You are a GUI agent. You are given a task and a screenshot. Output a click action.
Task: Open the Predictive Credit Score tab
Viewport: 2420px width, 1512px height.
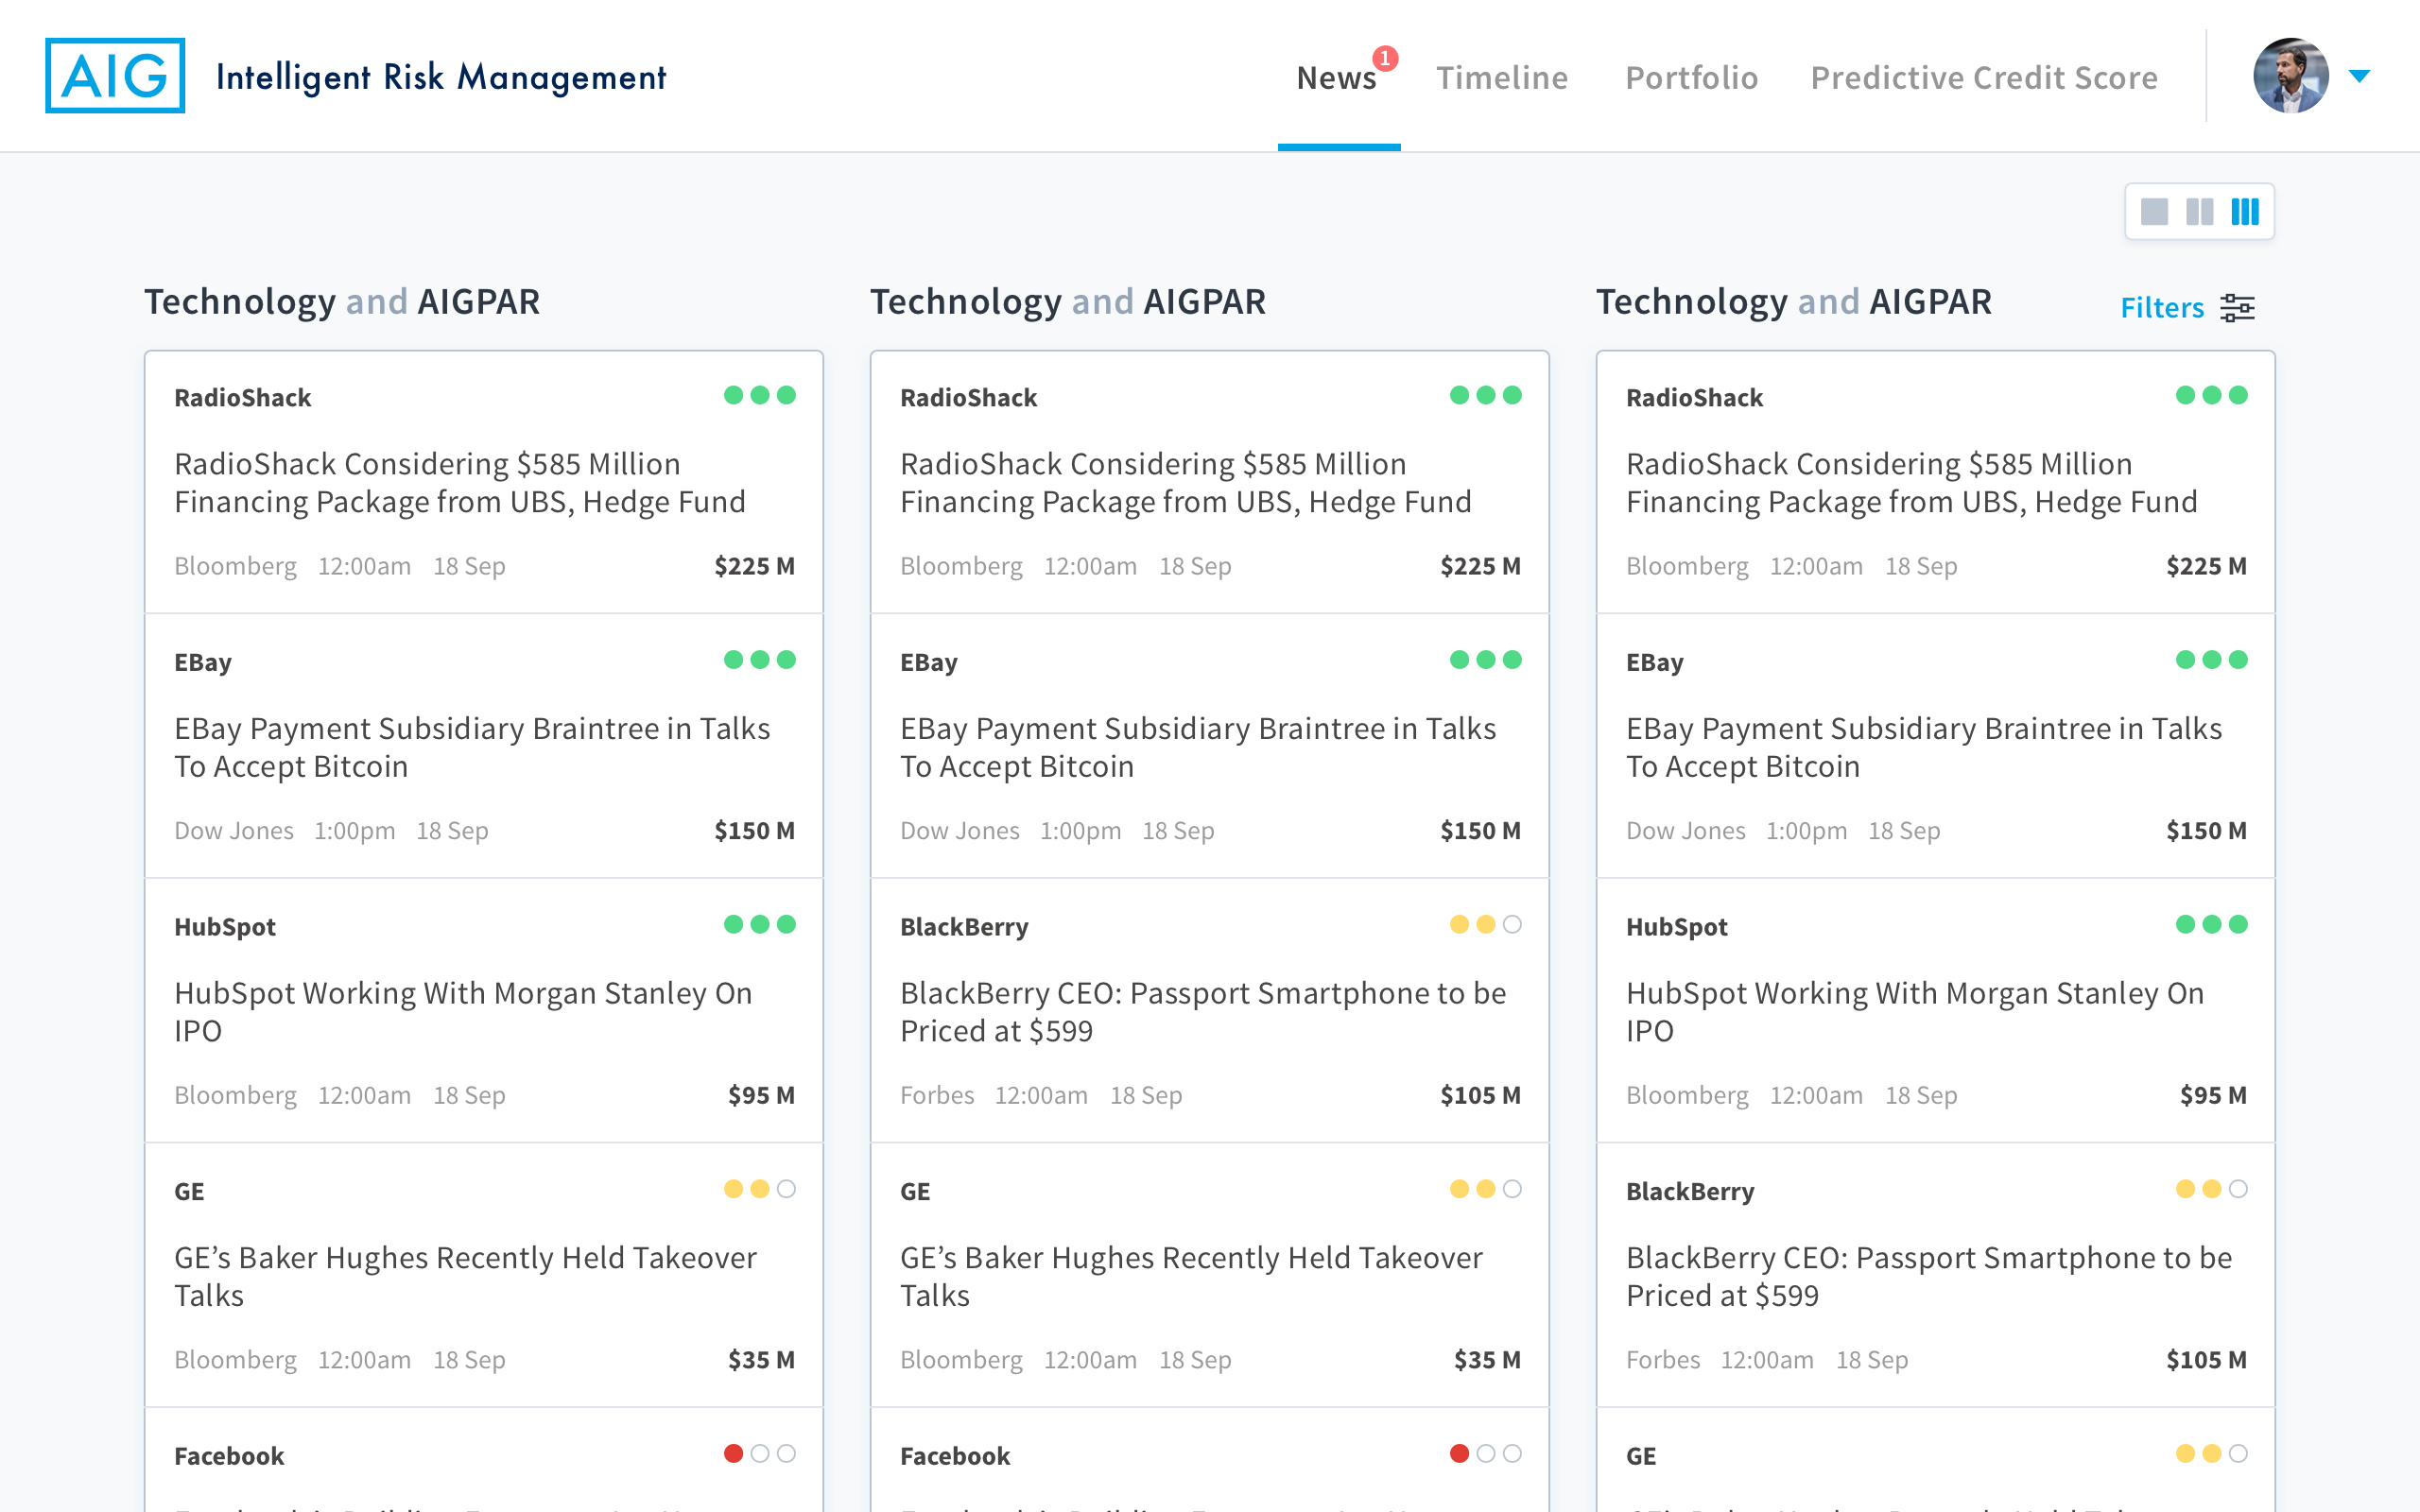(x=1984, y=78)
